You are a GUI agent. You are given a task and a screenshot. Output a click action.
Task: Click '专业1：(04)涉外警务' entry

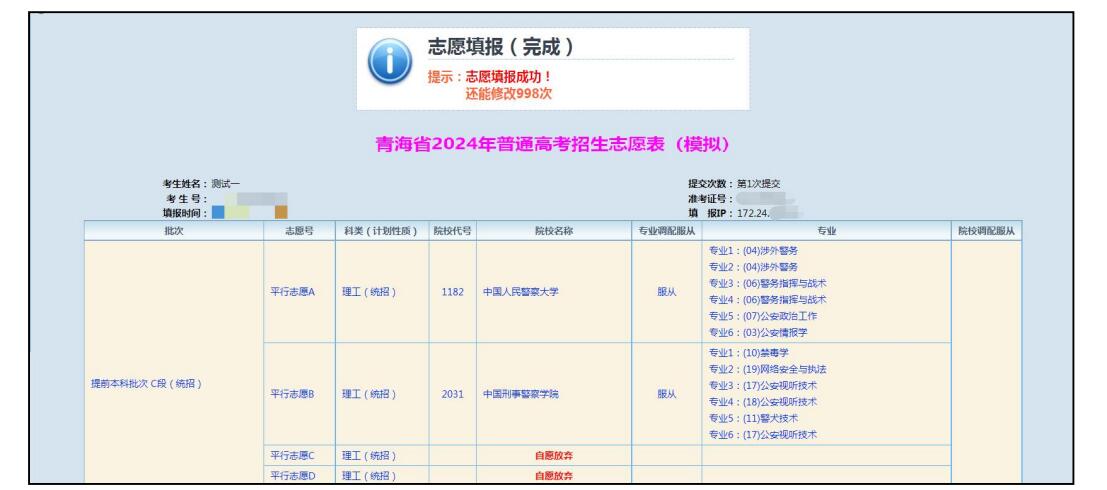click(754, 251)
